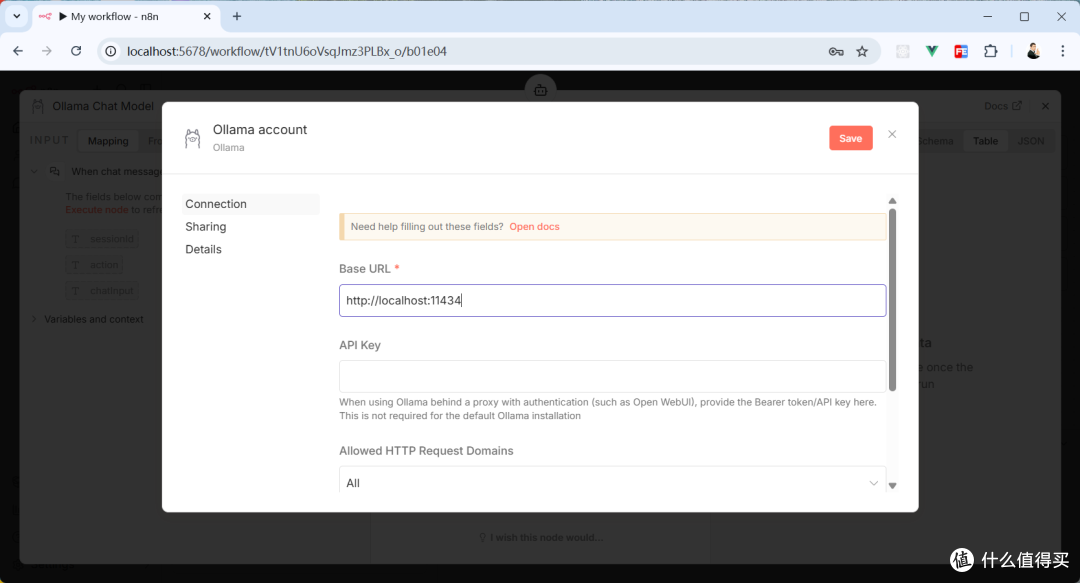1080x583 pixels.
Task: Focus the API Key input field
Action: [x=612, y=376]
